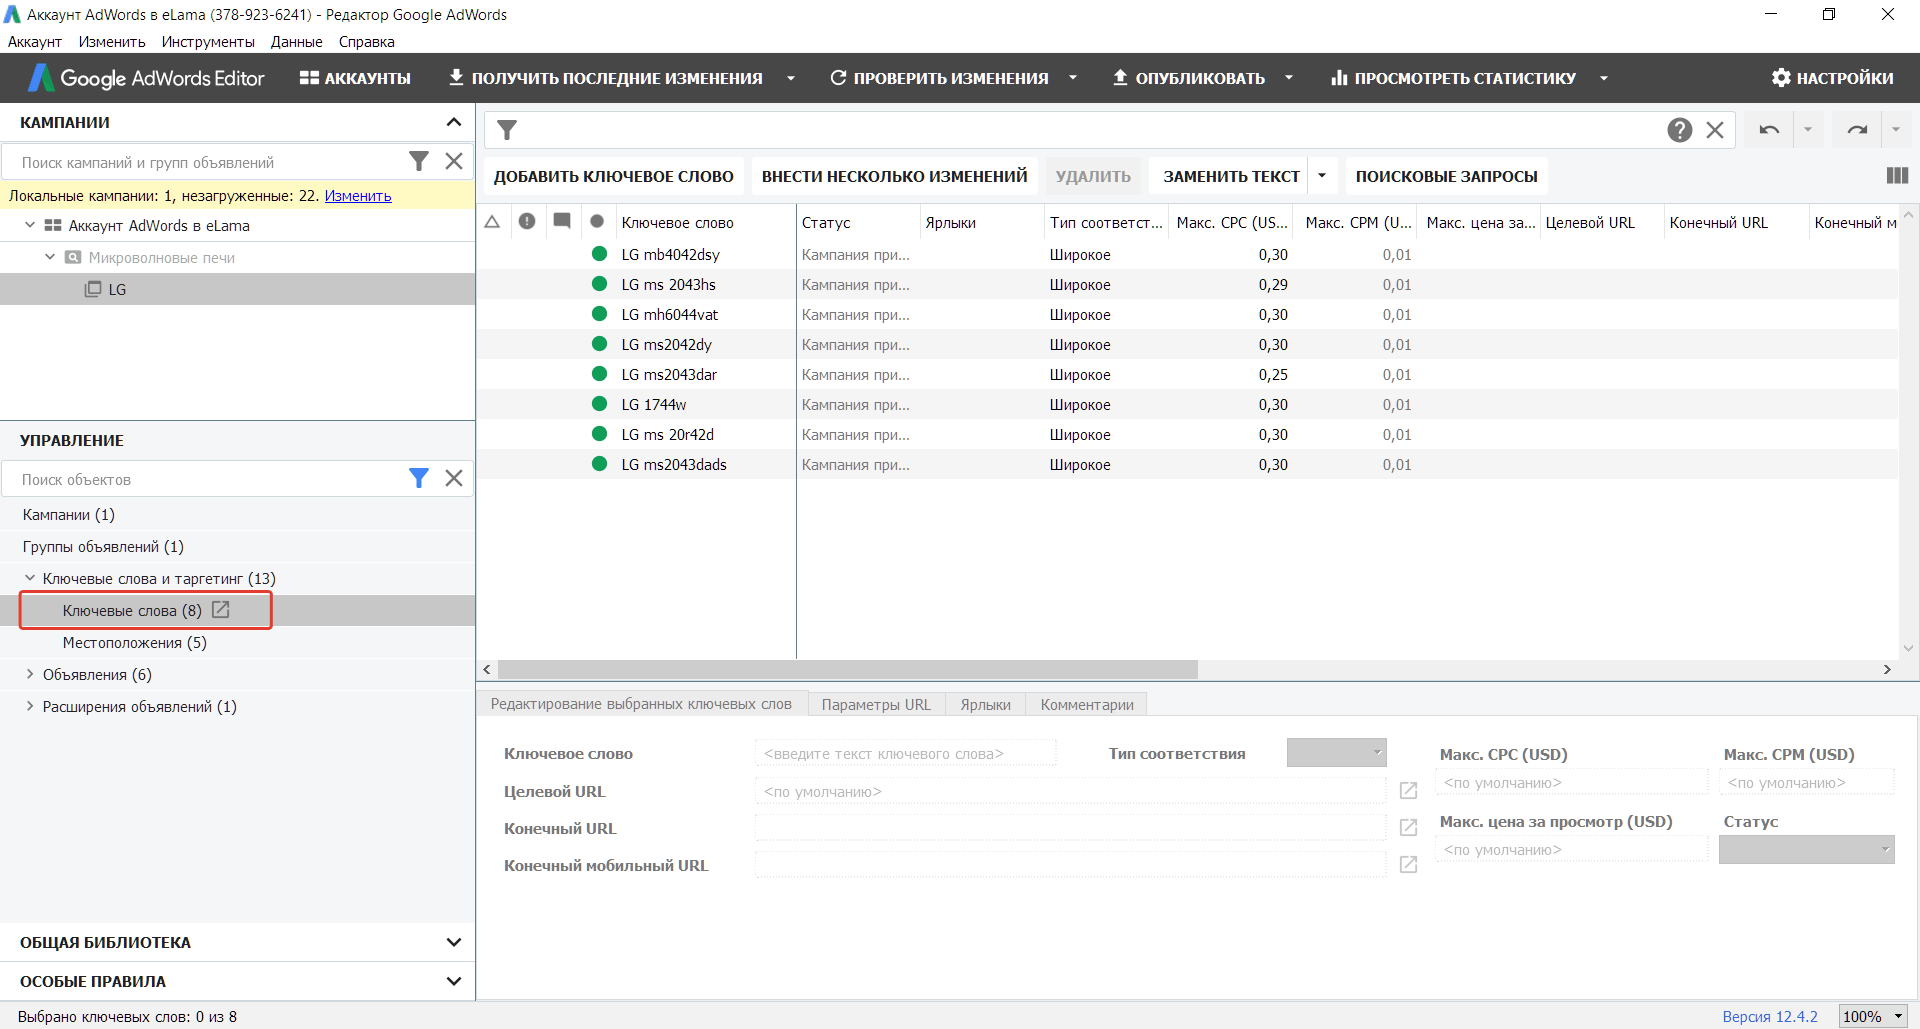The width and height of the screenshot is (1920, 1029).
Task: Click Просмотреть статистику chart button
Action: coord(1453,78)
